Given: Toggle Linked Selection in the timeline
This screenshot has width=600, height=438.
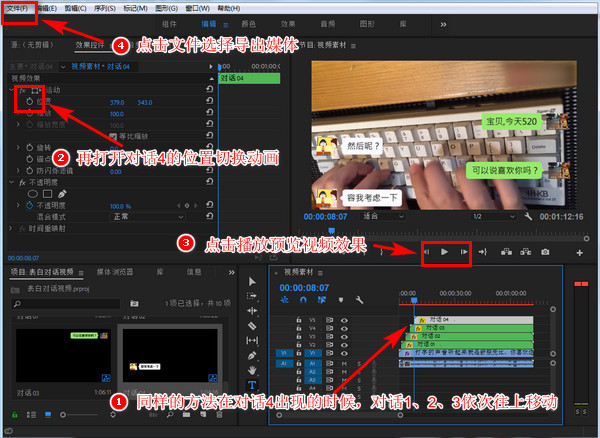Looking at the screenshot, I should coord(321,300).
